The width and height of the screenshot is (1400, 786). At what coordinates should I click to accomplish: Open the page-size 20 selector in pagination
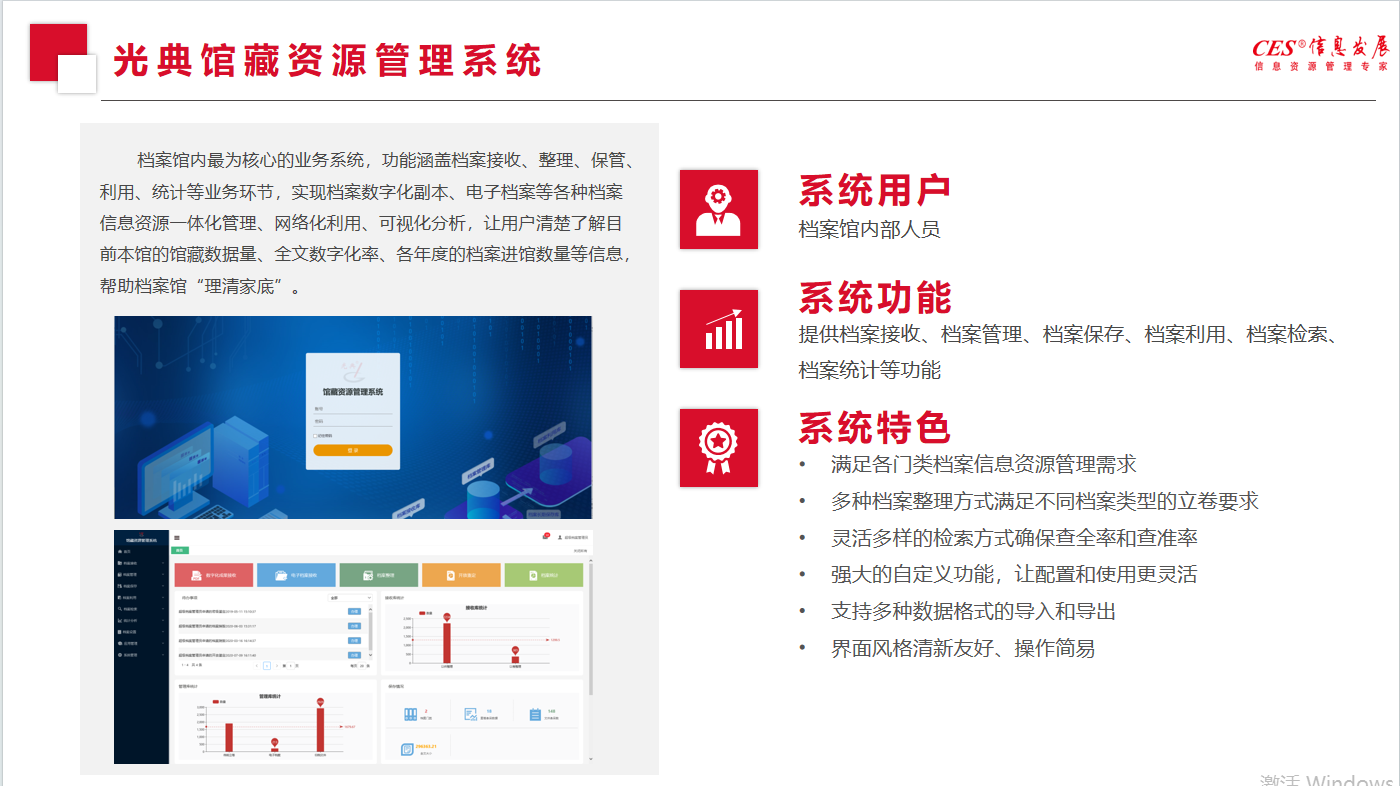click(362, 666)
